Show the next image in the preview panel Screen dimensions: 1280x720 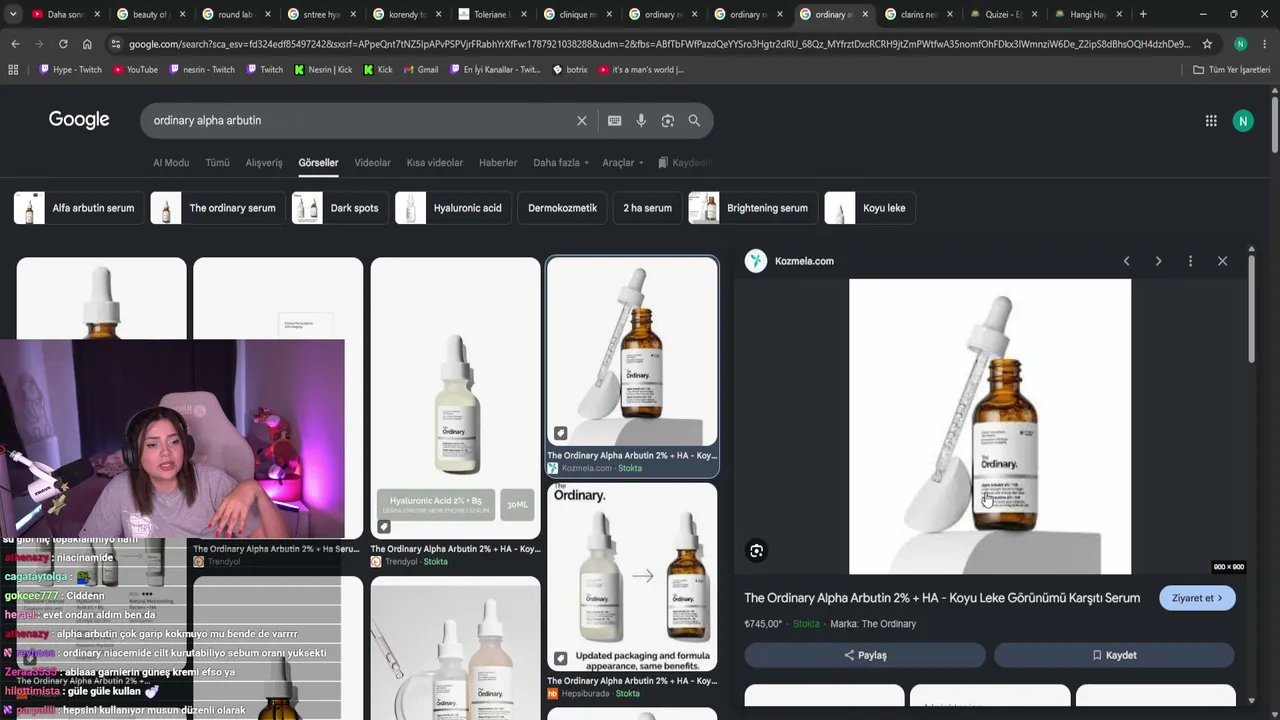(1158, 261)
